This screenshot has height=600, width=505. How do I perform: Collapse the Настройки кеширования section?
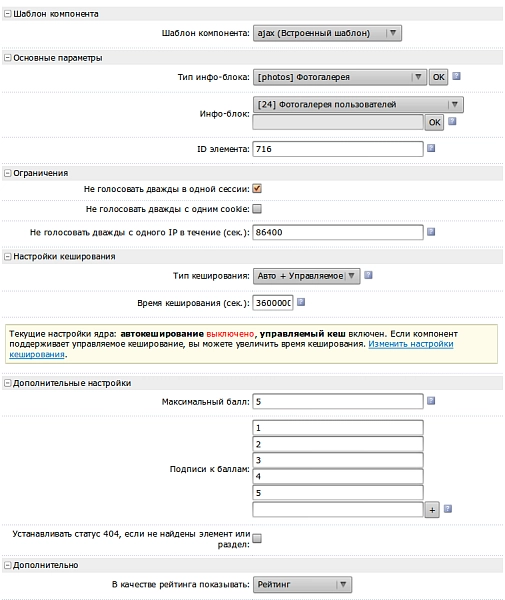(7, 256)
